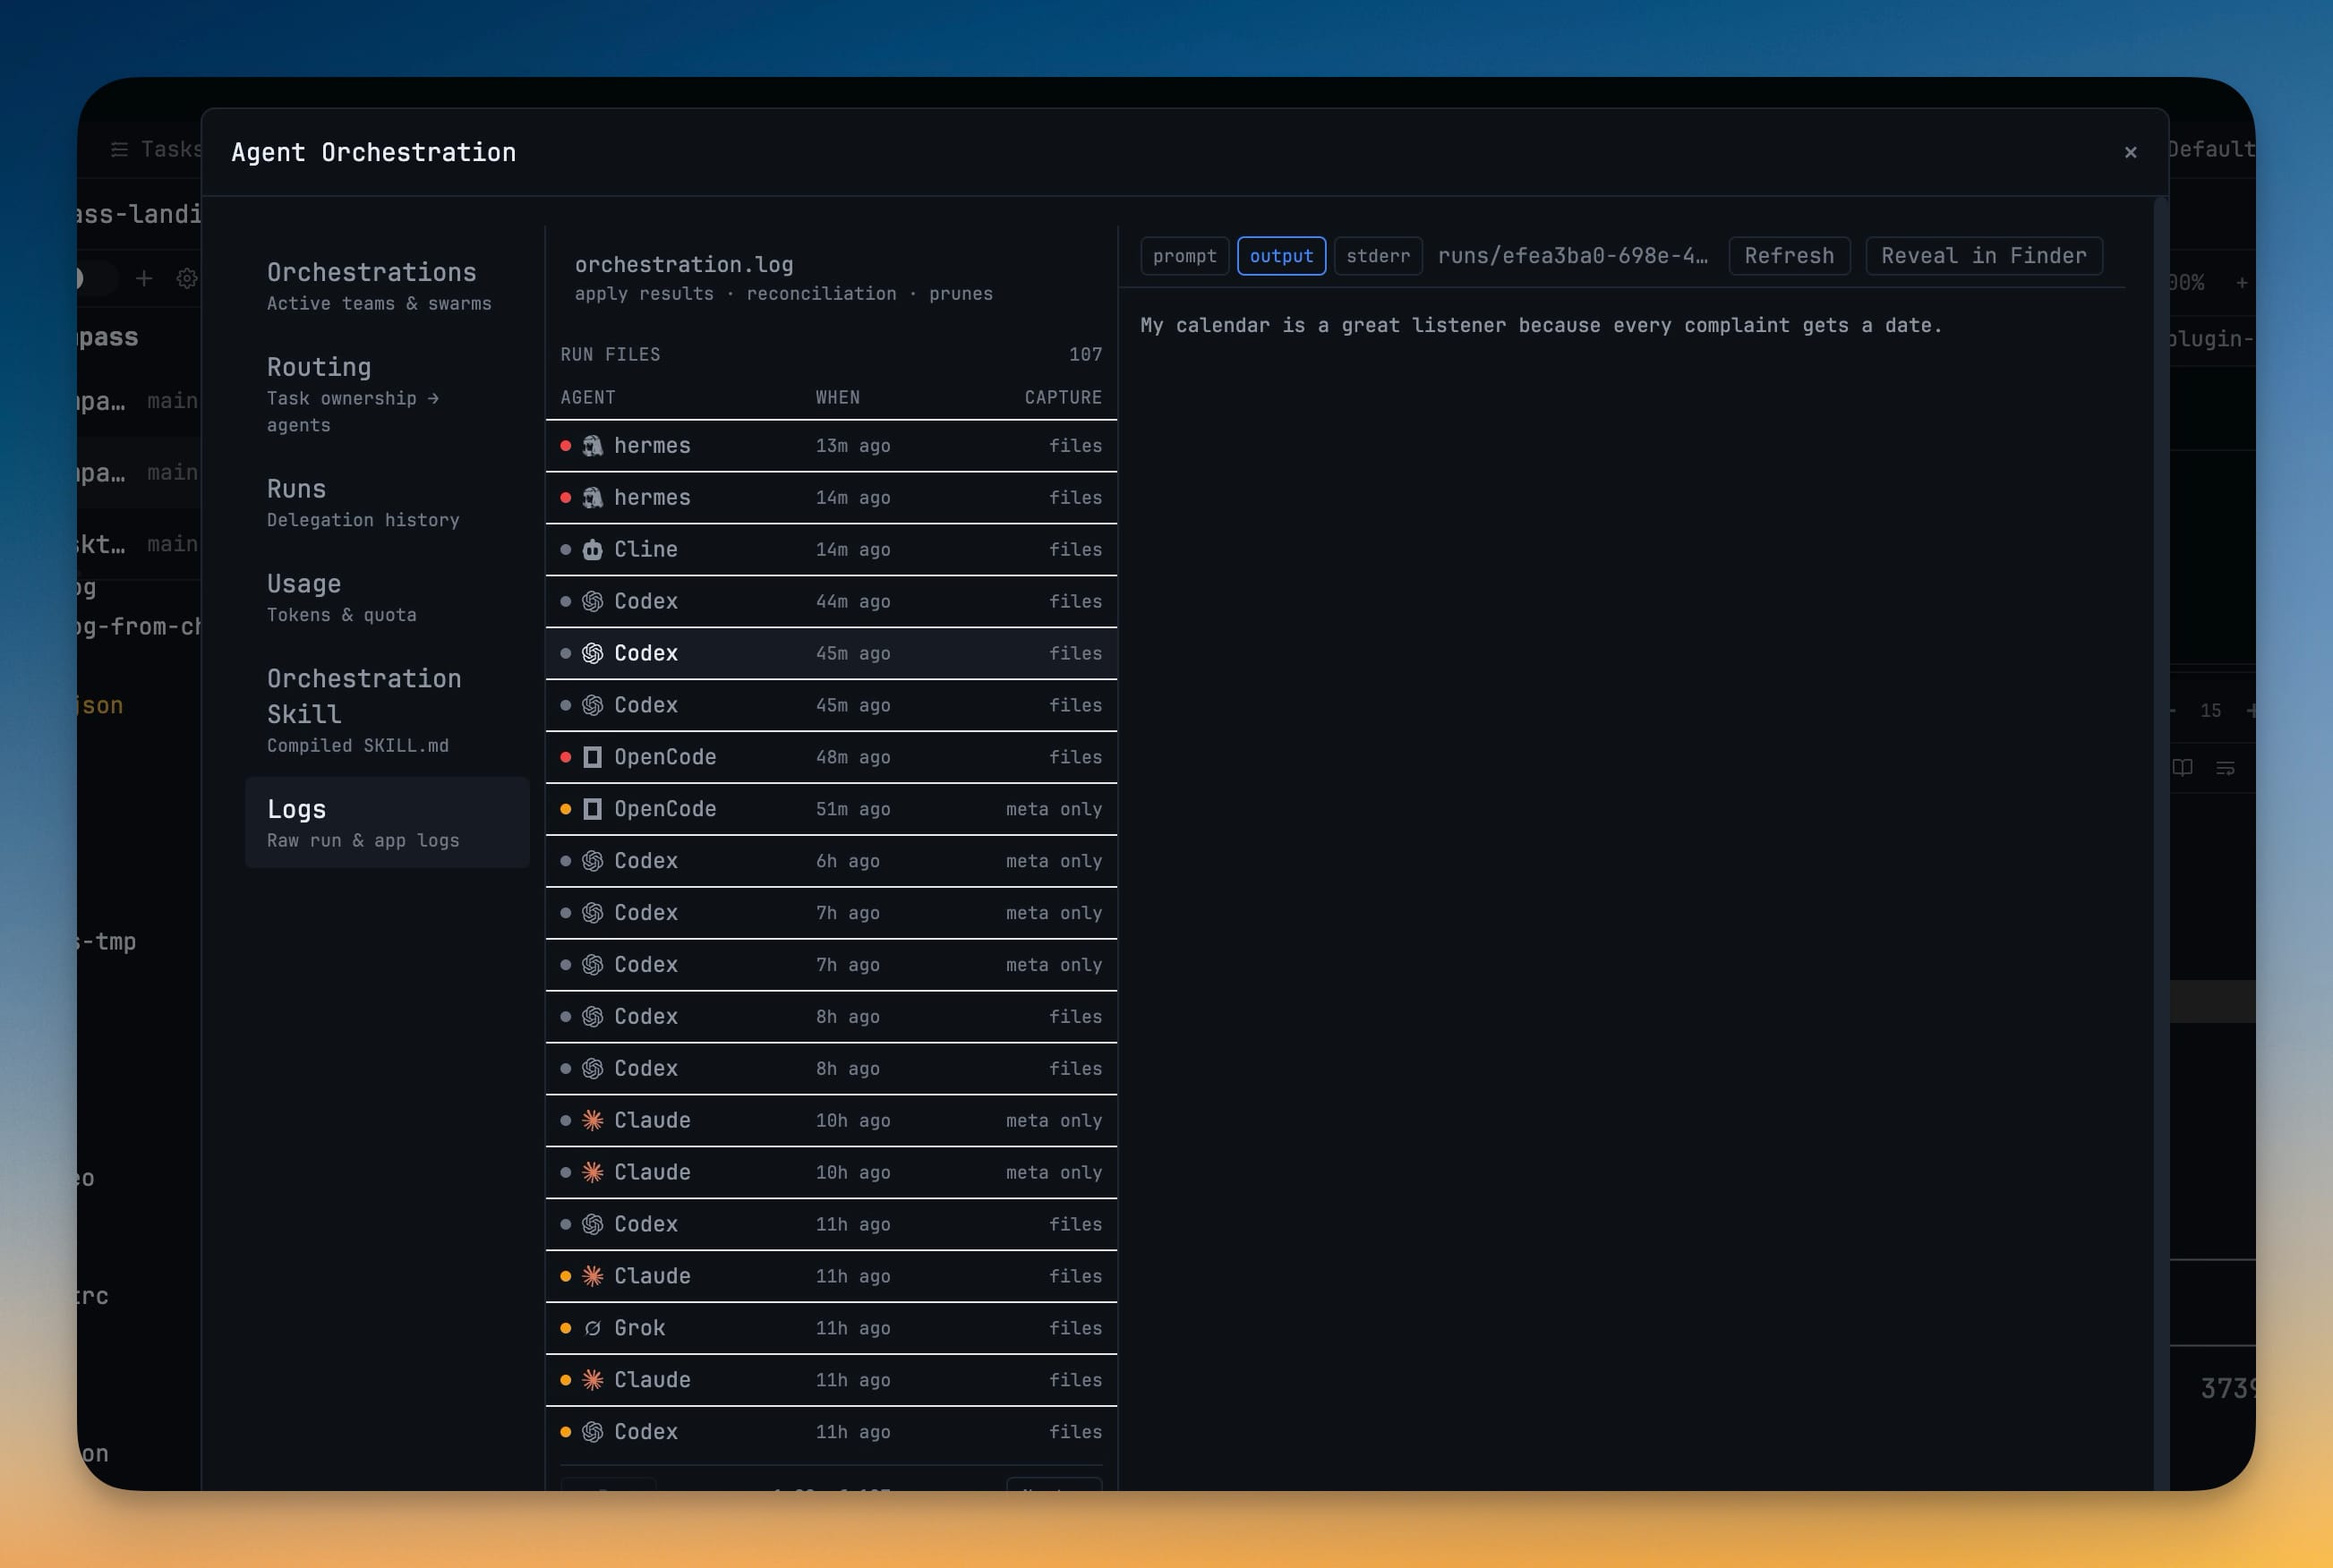Screen dimensions: 2333x1568
Task: Select the Codex run from 44m ago
Action: [x=831, y=602]
